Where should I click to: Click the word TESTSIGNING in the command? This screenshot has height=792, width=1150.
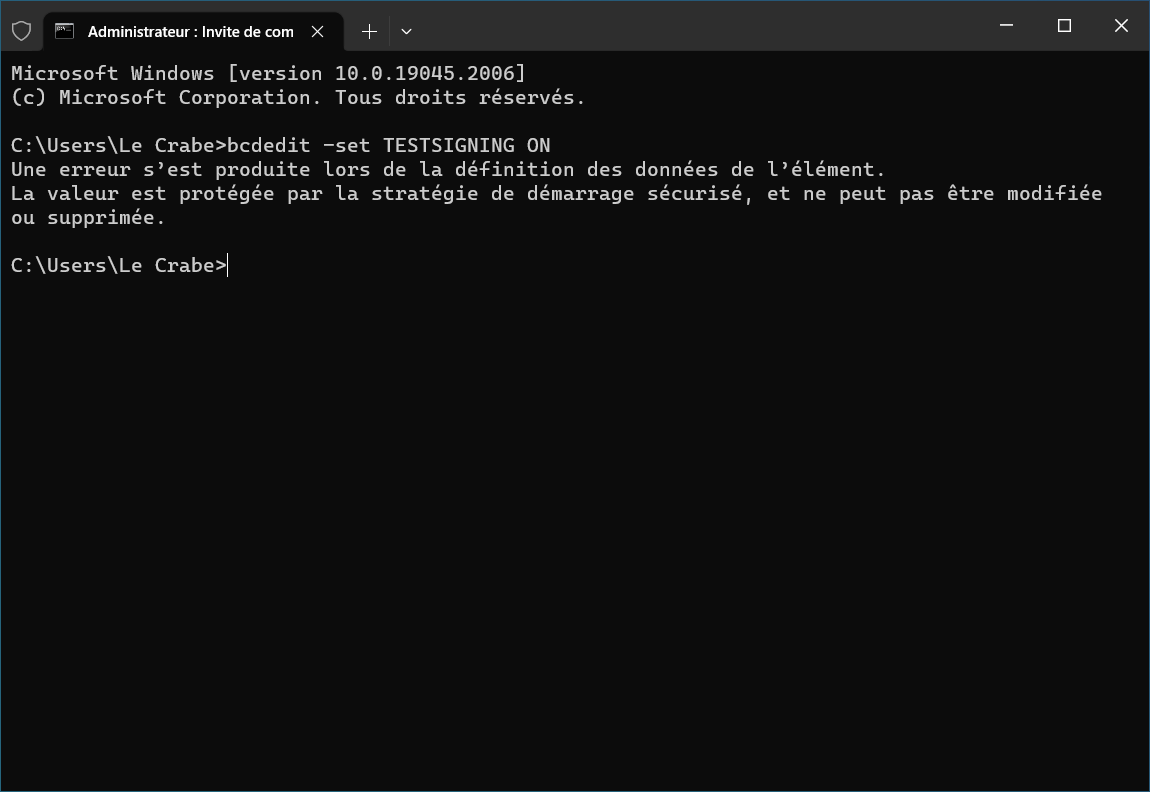pyautogui.click(x=449, y=145)
